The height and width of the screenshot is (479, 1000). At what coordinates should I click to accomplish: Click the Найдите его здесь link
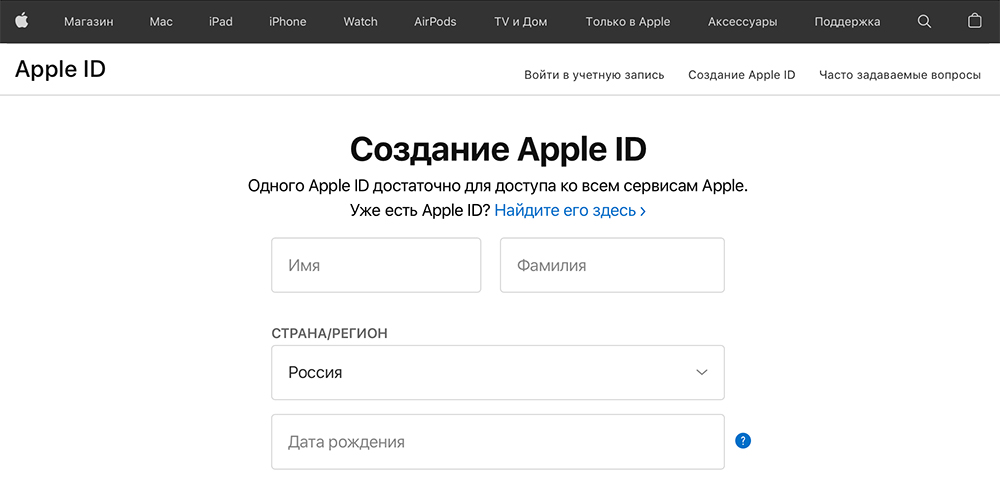(x=570, y=210)
